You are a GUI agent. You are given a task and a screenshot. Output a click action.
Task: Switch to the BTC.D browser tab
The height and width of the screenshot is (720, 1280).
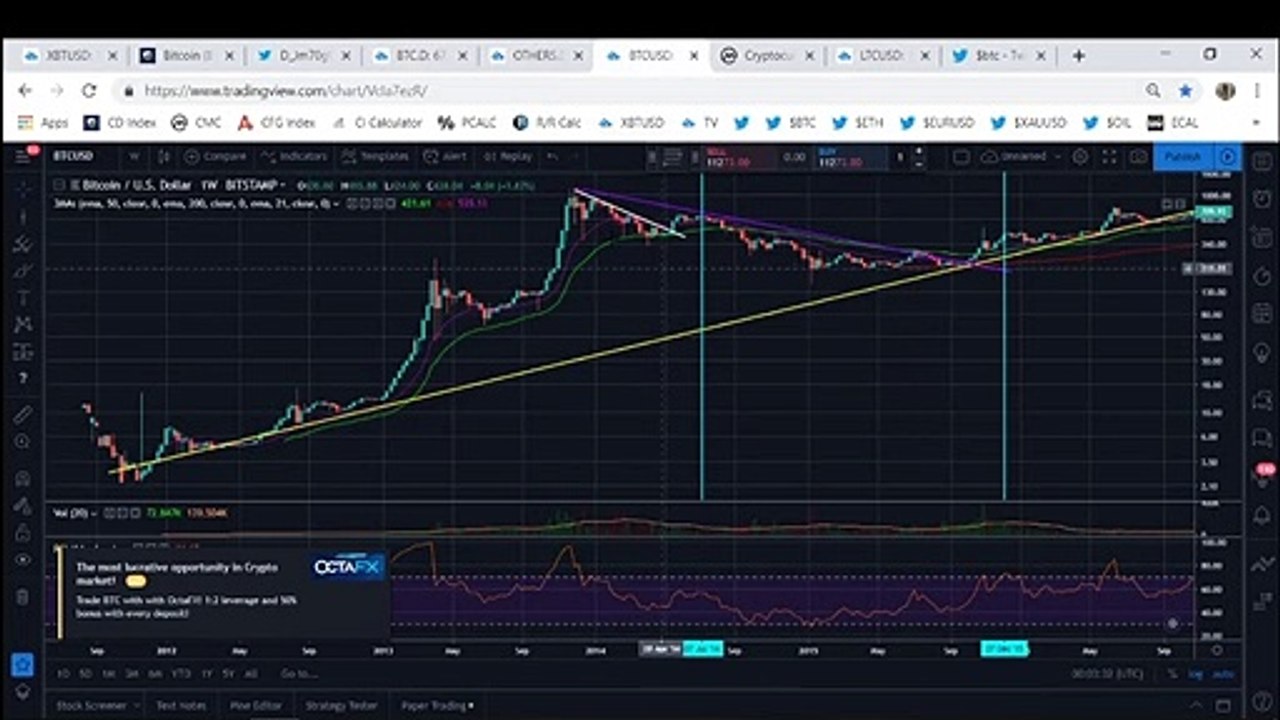420,55
